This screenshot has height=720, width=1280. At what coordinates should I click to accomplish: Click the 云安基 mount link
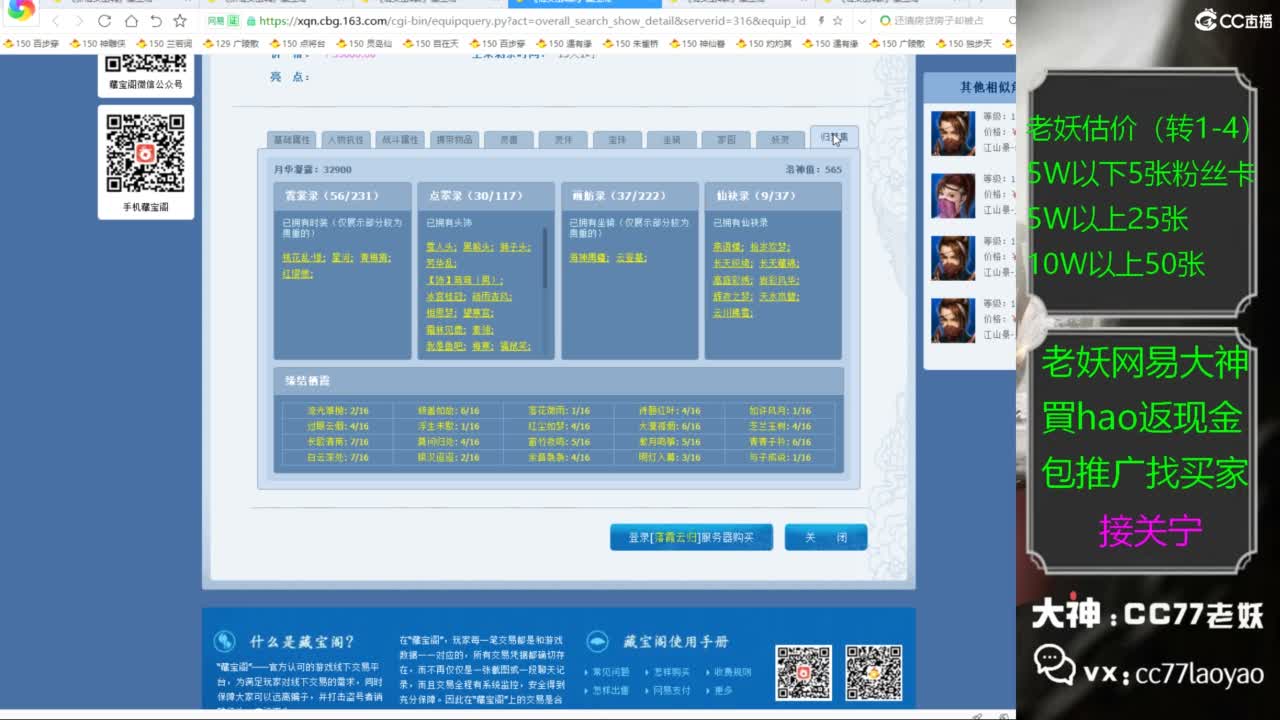coord(631,258)
